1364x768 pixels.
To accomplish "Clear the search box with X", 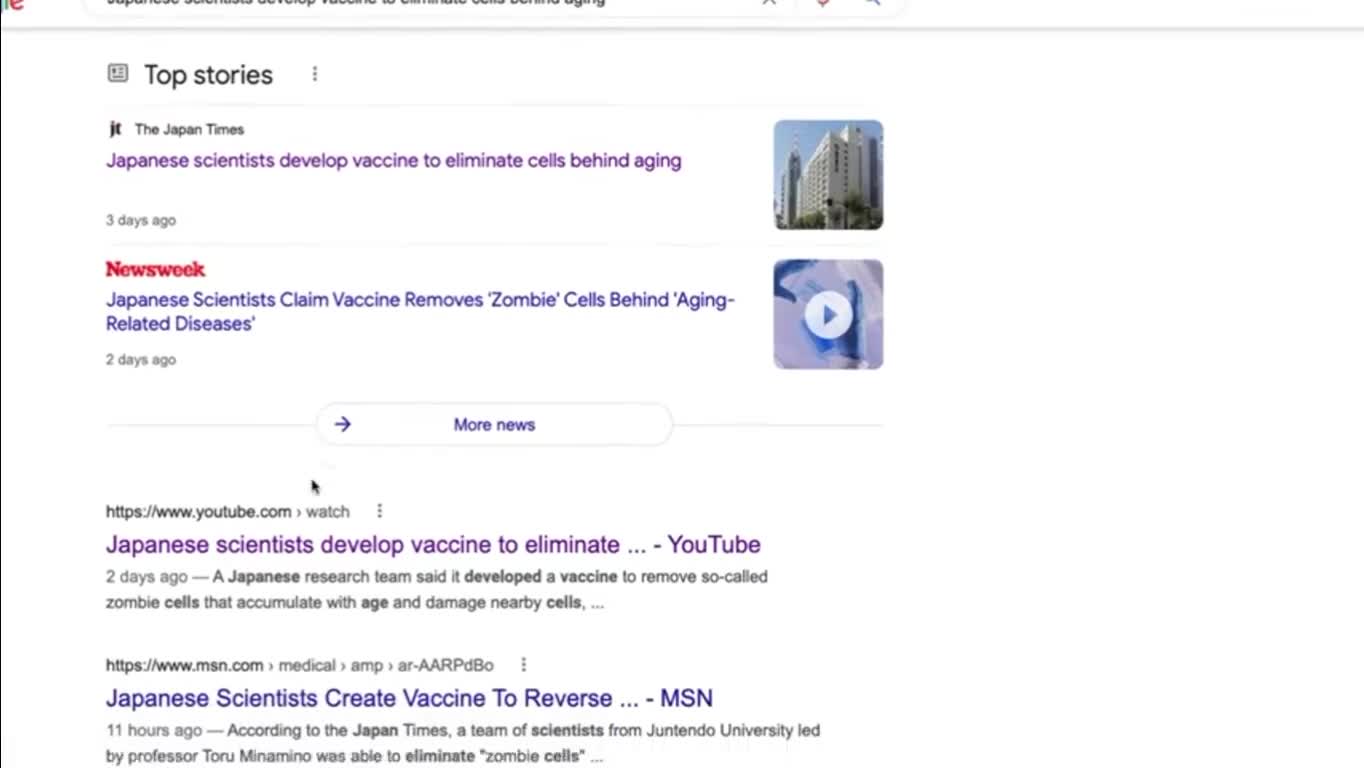I will click(x=769, y=2).
